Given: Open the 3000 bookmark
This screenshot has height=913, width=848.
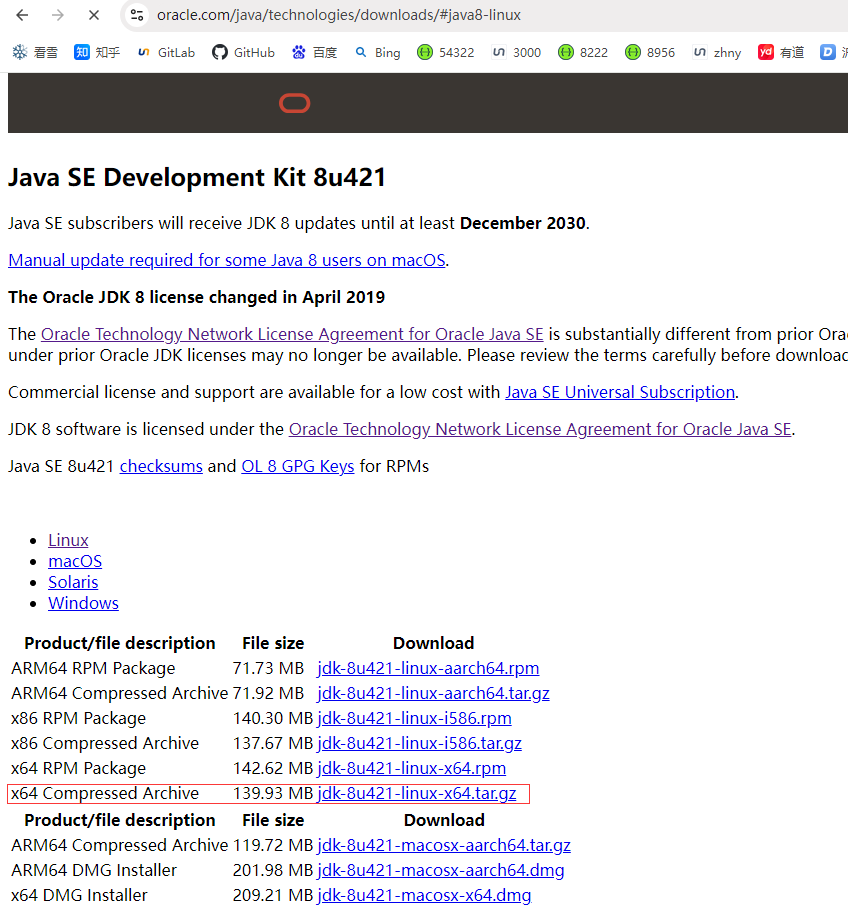Looking at the screenshot, I should (x=516, y=52).
